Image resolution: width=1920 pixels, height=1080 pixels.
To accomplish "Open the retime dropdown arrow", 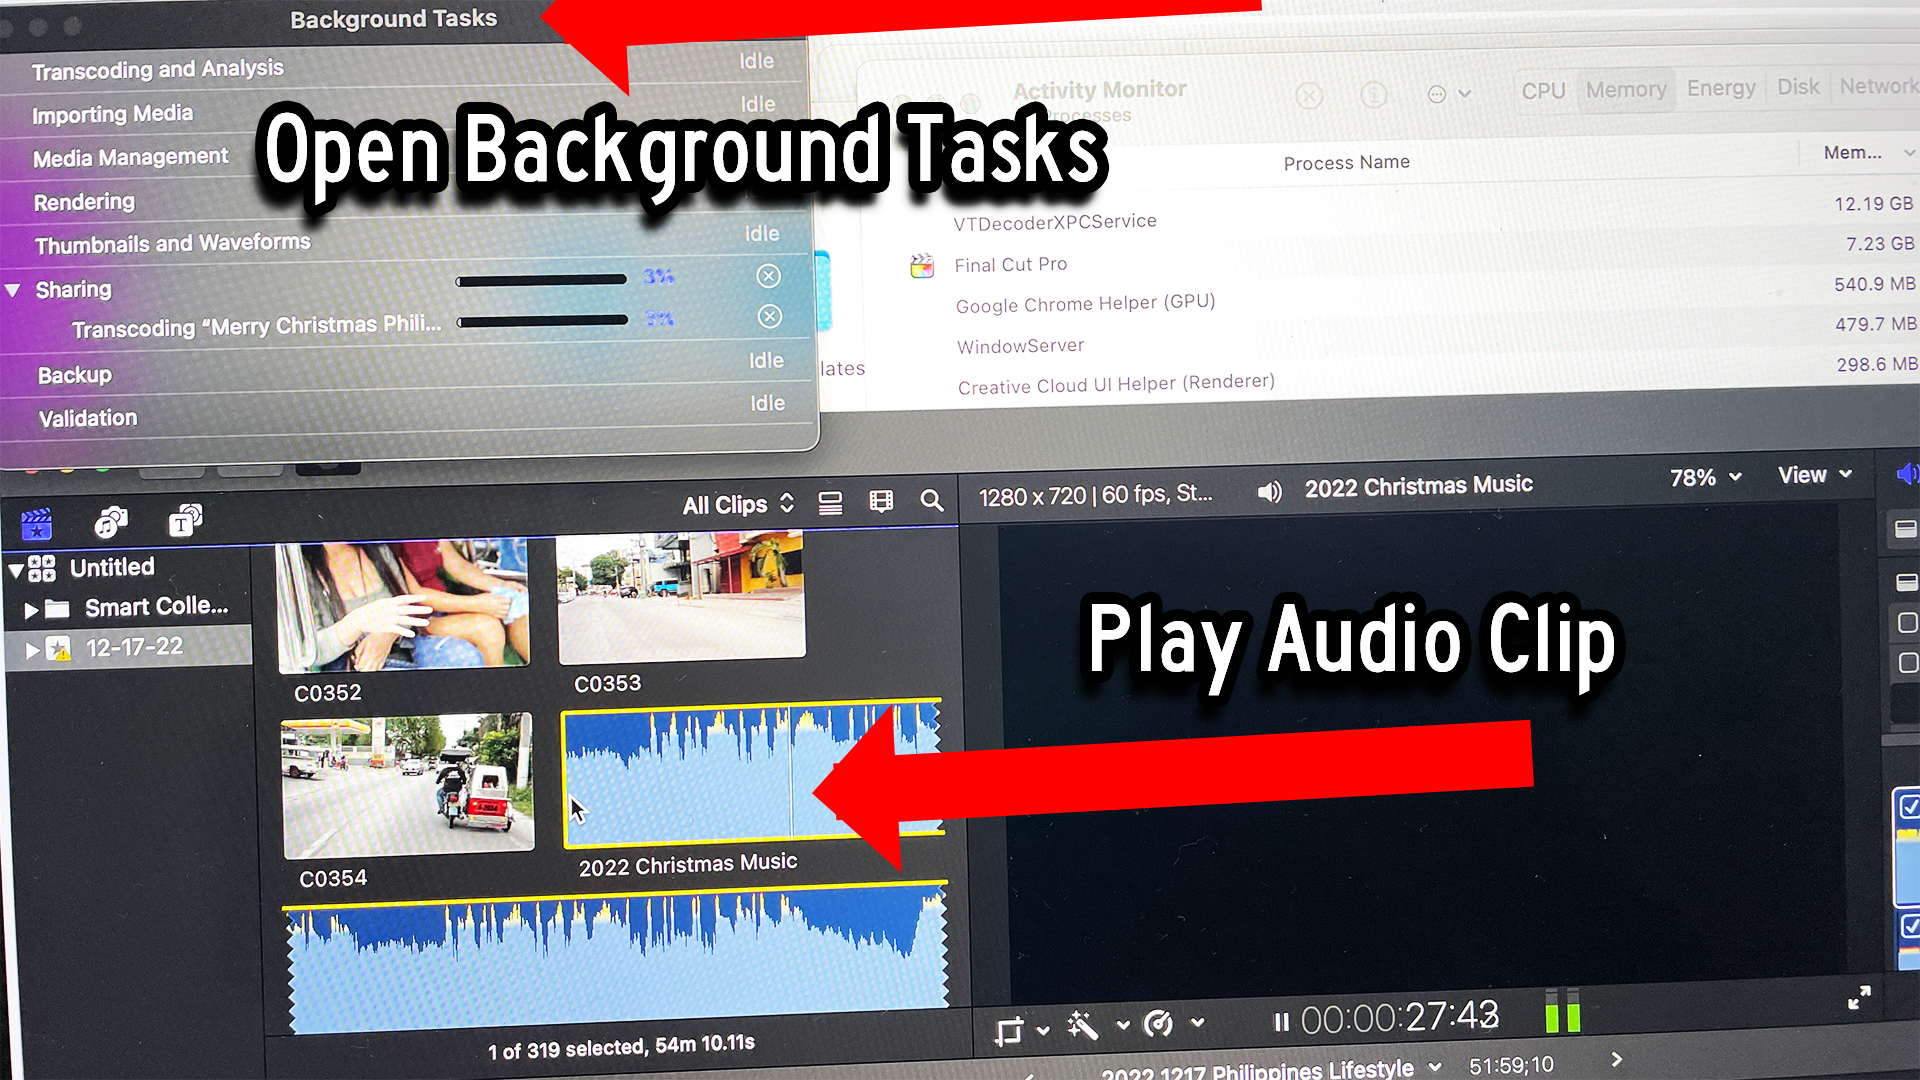I will point(1198,1022).
